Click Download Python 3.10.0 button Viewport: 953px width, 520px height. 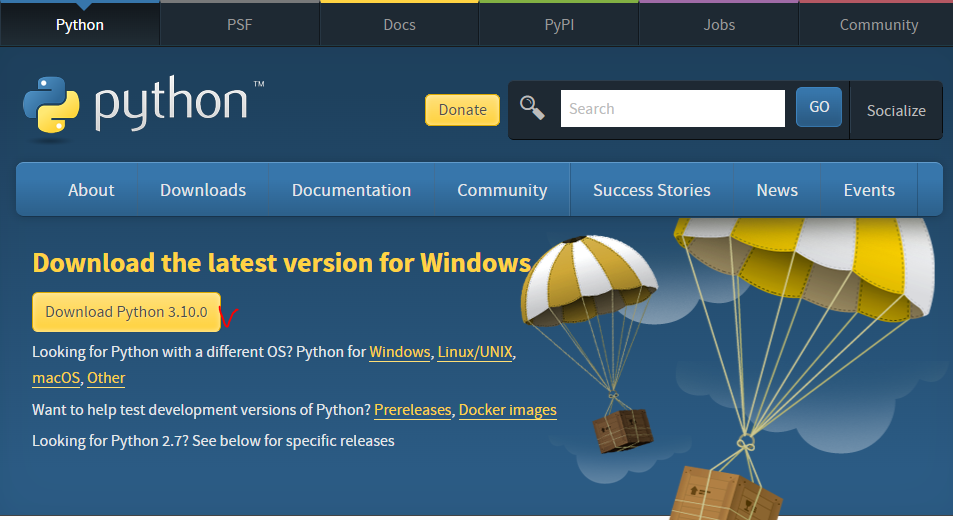tap(126, 312)
